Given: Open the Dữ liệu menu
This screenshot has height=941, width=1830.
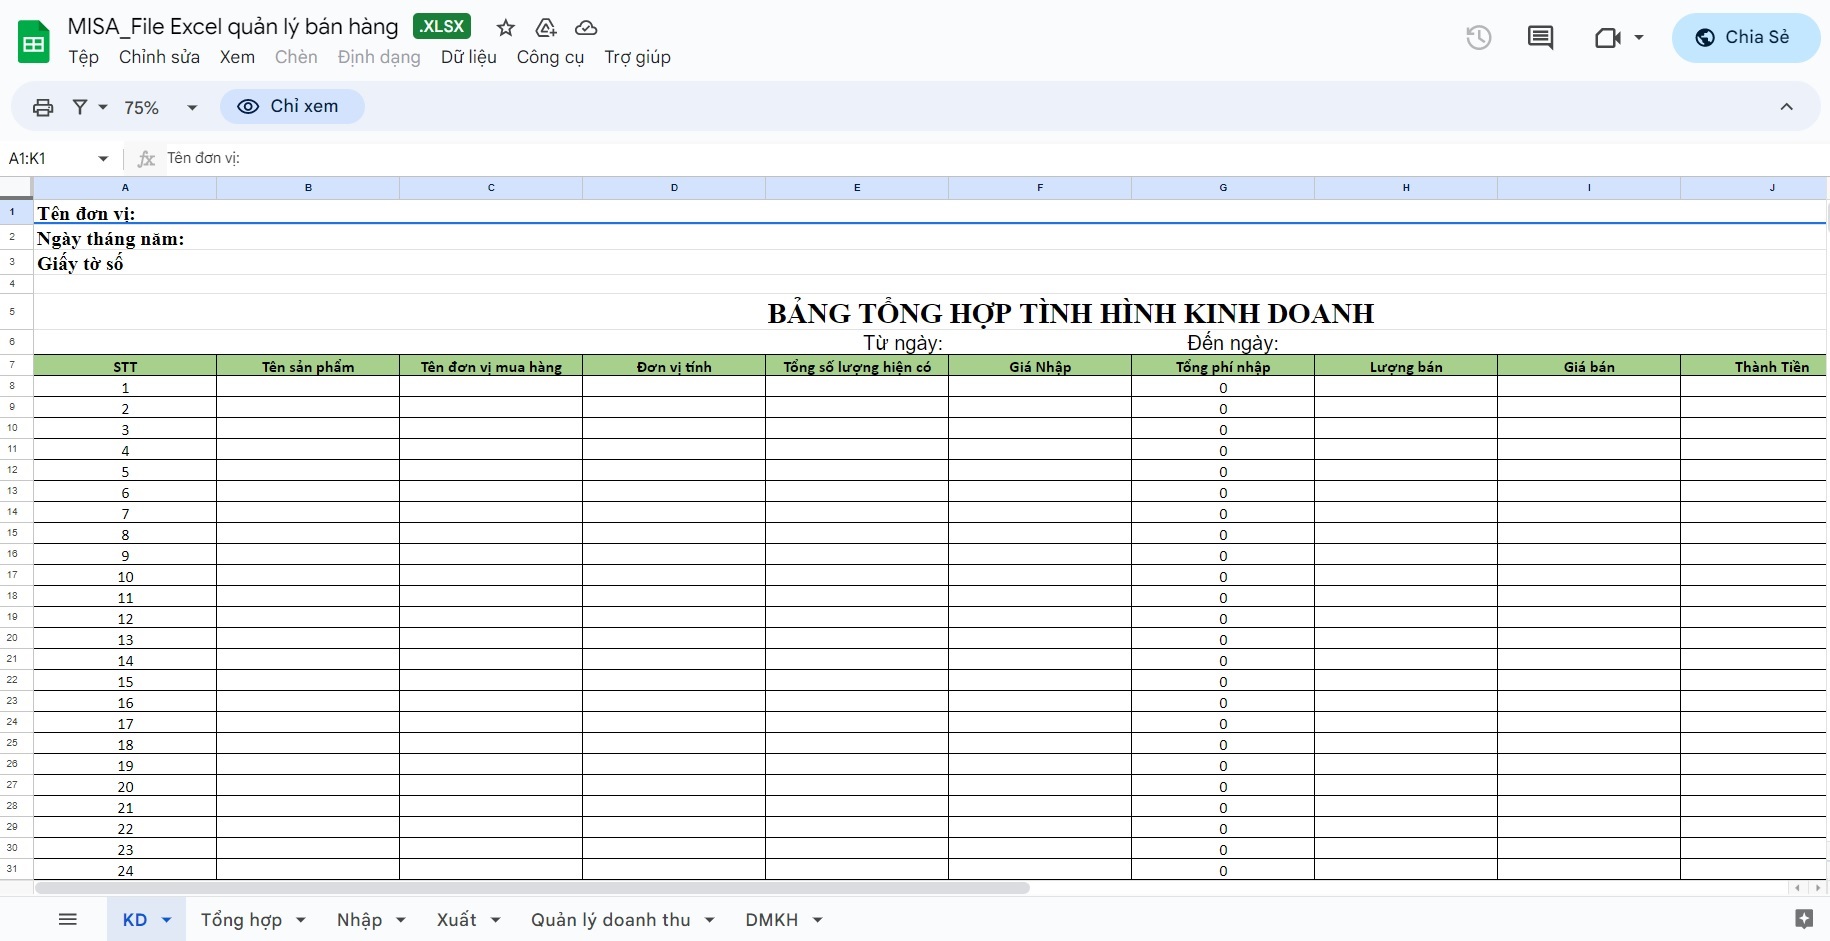Looking at the screenshot, I should pos(468,57).
